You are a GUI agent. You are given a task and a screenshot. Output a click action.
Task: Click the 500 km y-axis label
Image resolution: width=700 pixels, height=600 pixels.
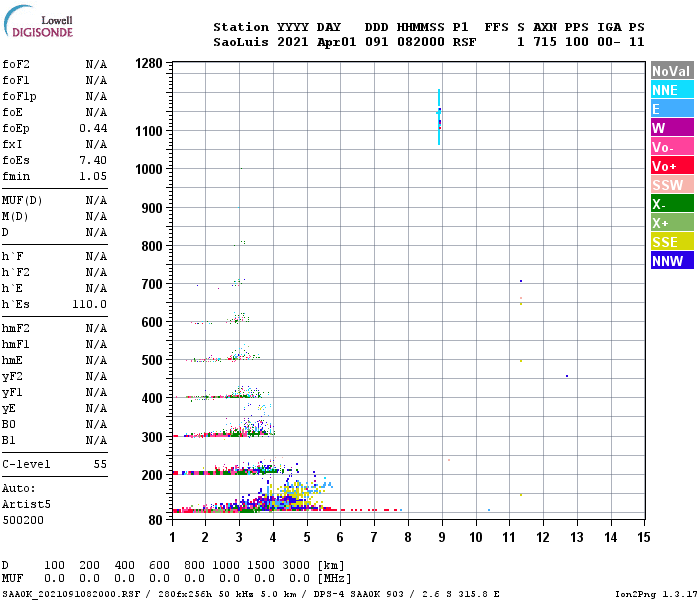click(x=152, y=360)
